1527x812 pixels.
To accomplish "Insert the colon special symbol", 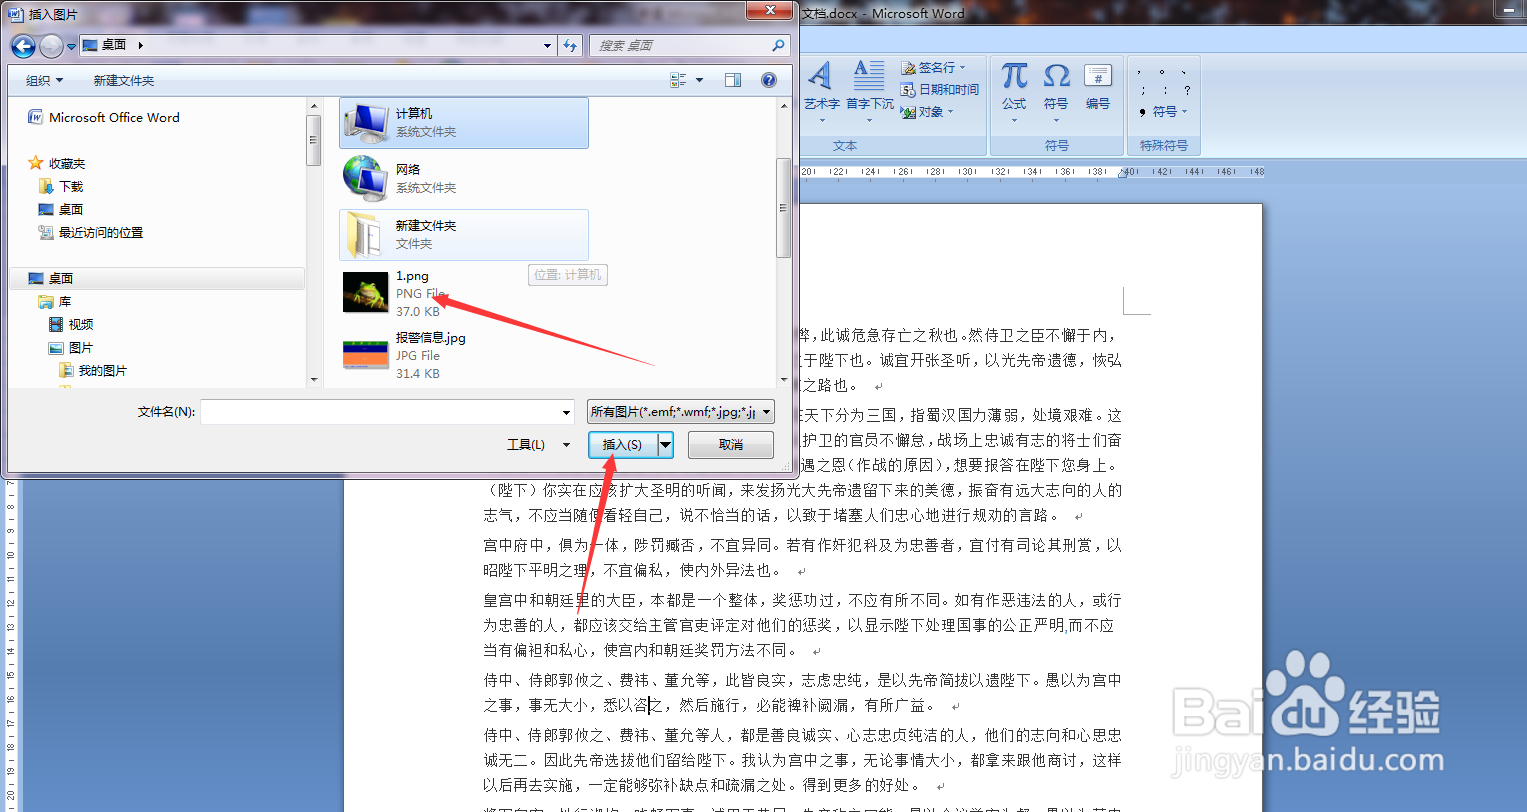I will (1163, 90).
